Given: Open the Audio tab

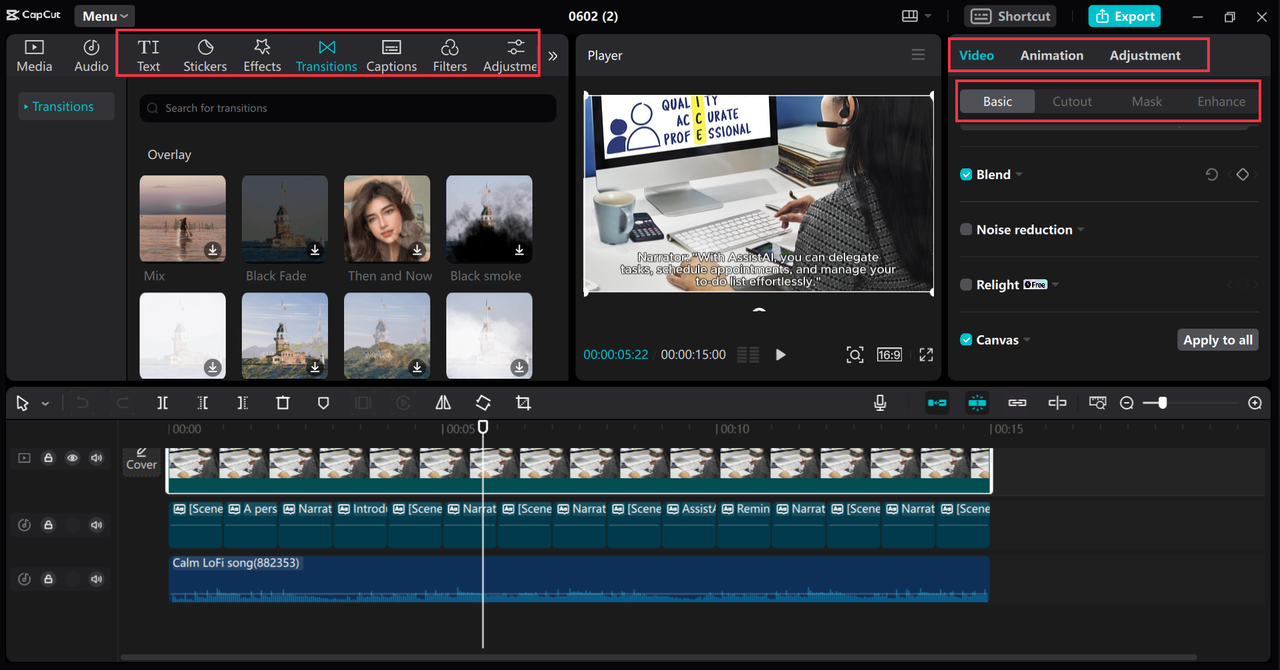Looking at the screenshot, I should (x=91, y=56).
